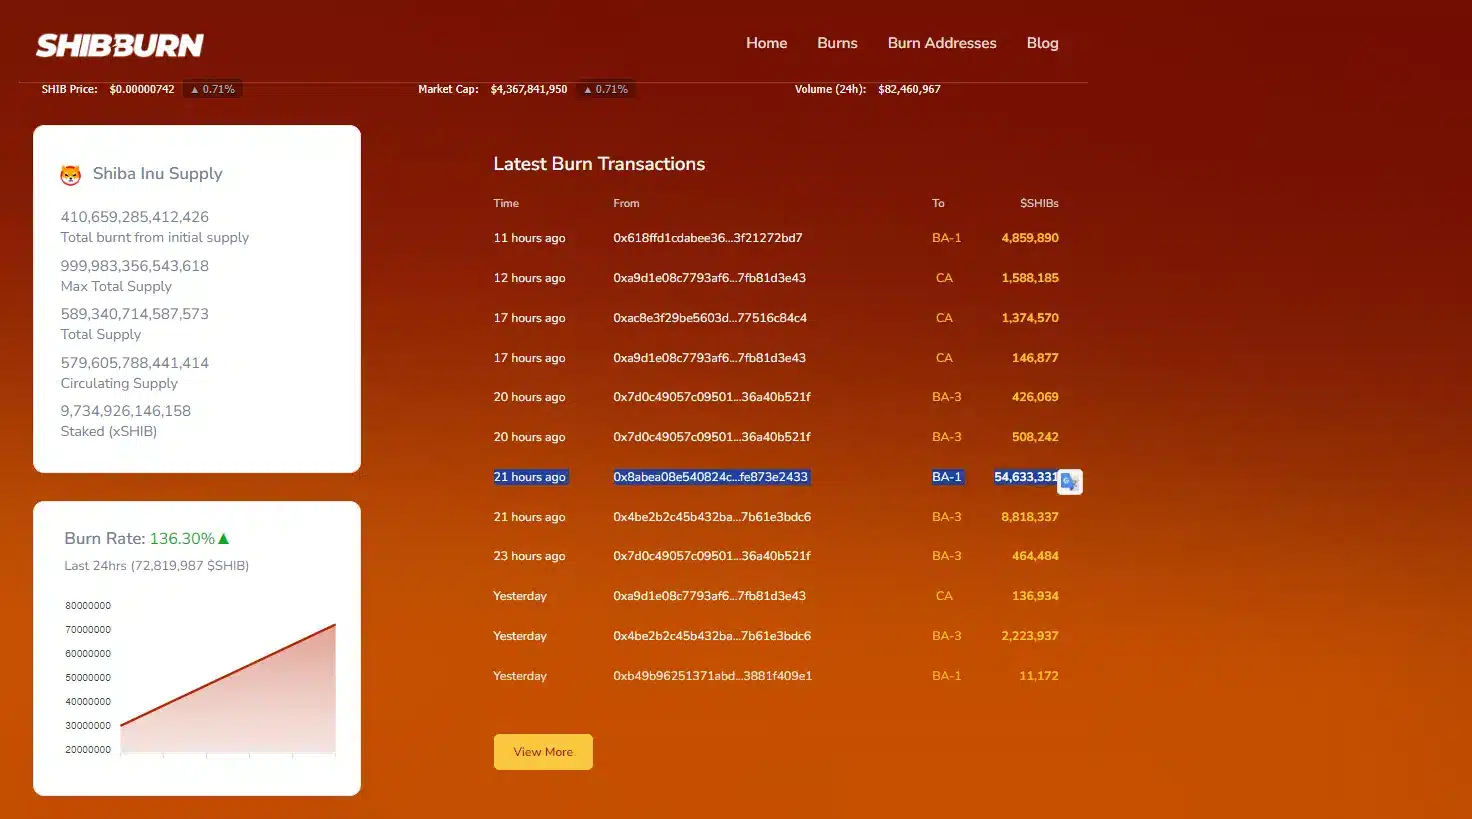Click the Shiba Inu coin icon
This screenshot has height=819, width=1472.
[70, 175]
